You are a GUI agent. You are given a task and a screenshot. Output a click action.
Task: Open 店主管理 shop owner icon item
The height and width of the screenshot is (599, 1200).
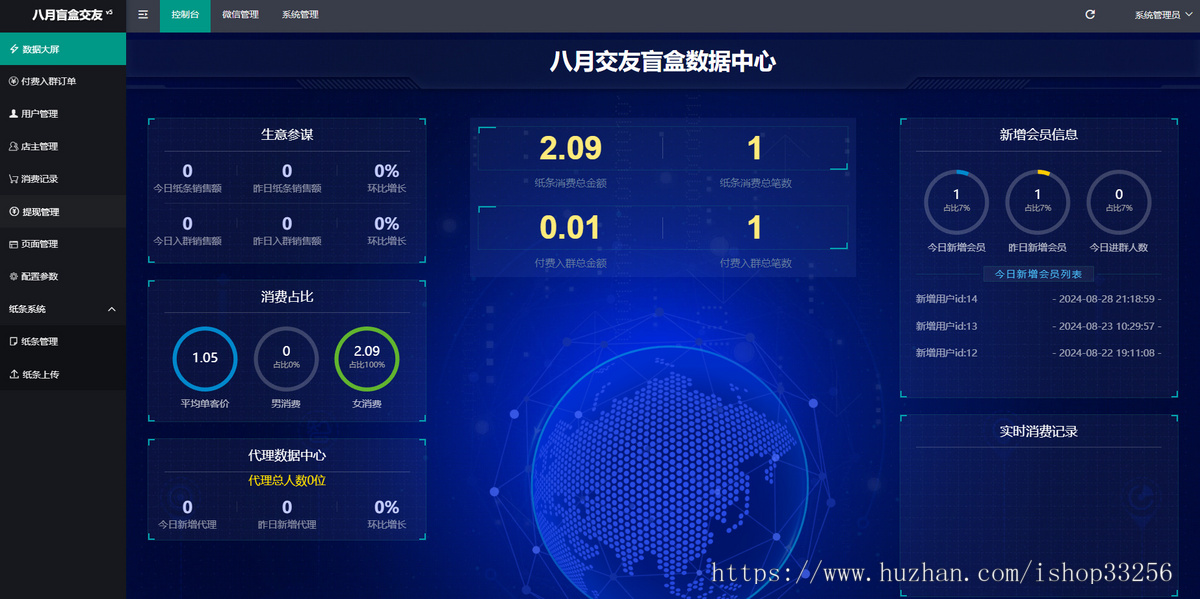pos(63,146)
